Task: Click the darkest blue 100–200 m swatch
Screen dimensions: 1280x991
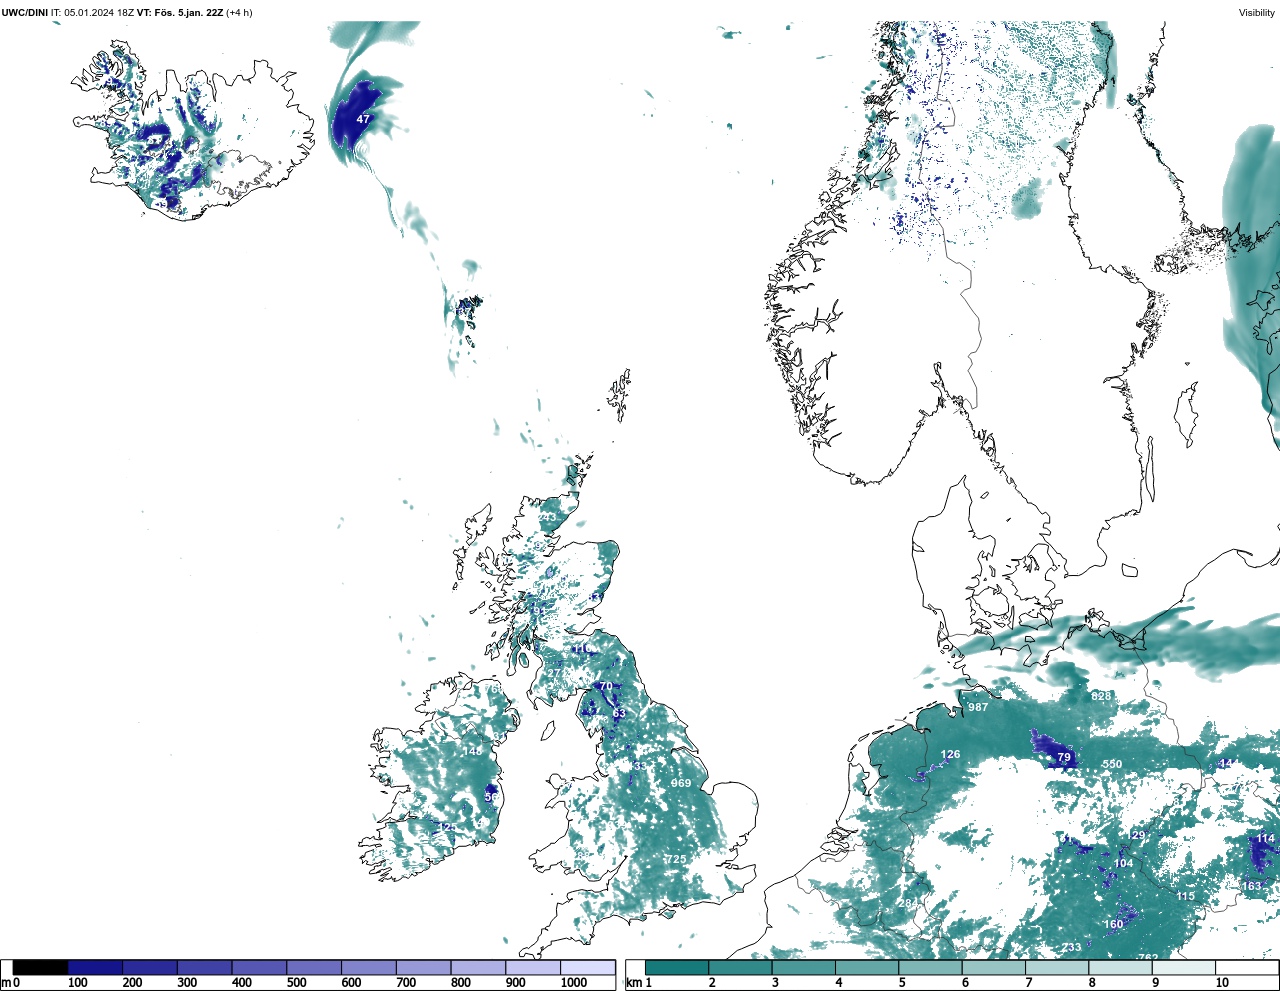Action: coord(95,967)
